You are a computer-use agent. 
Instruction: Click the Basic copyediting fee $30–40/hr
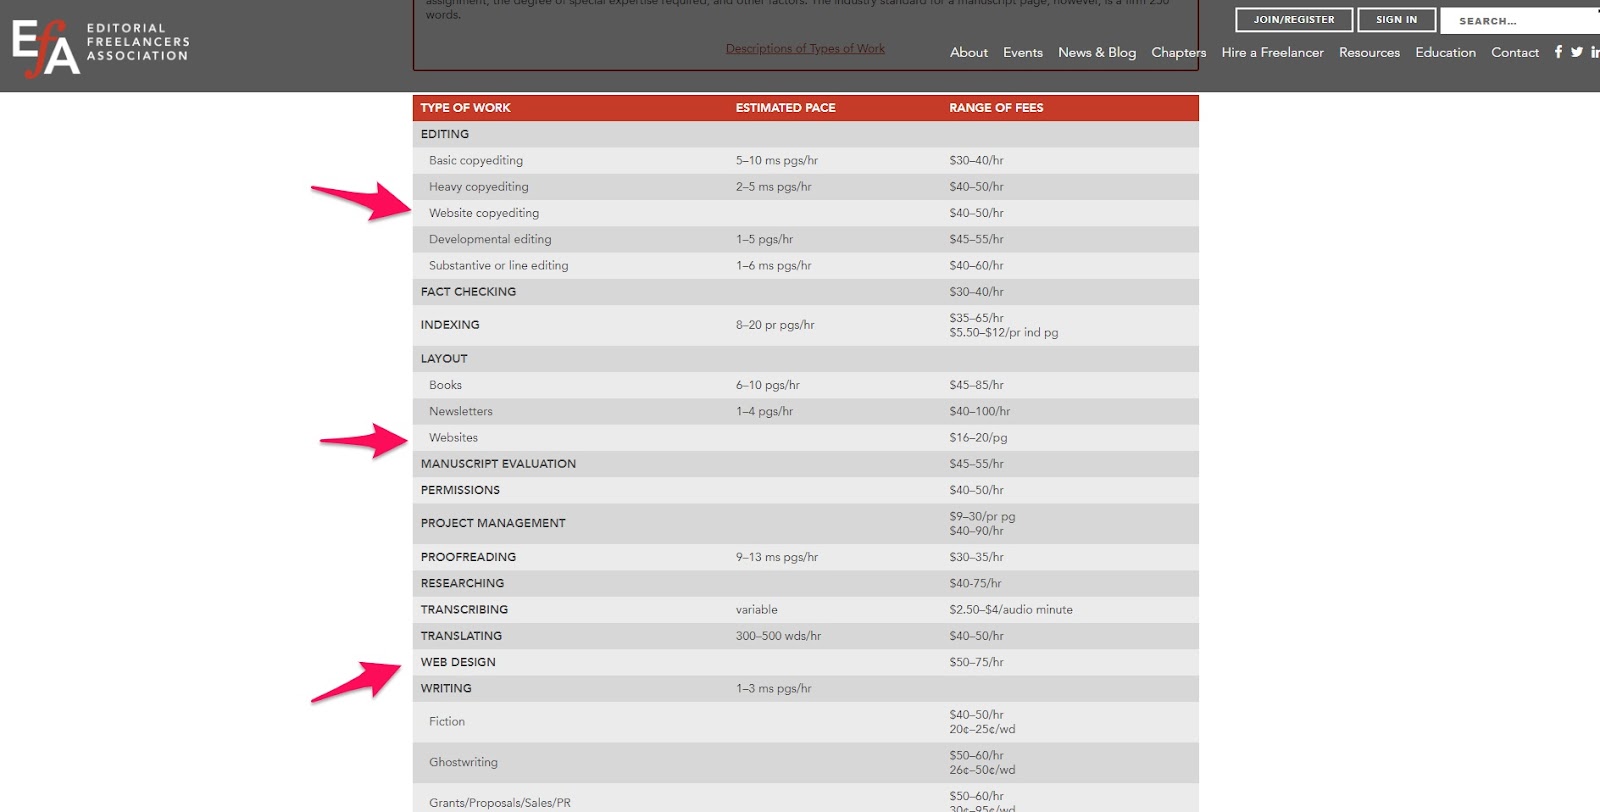tap(977, 160)
